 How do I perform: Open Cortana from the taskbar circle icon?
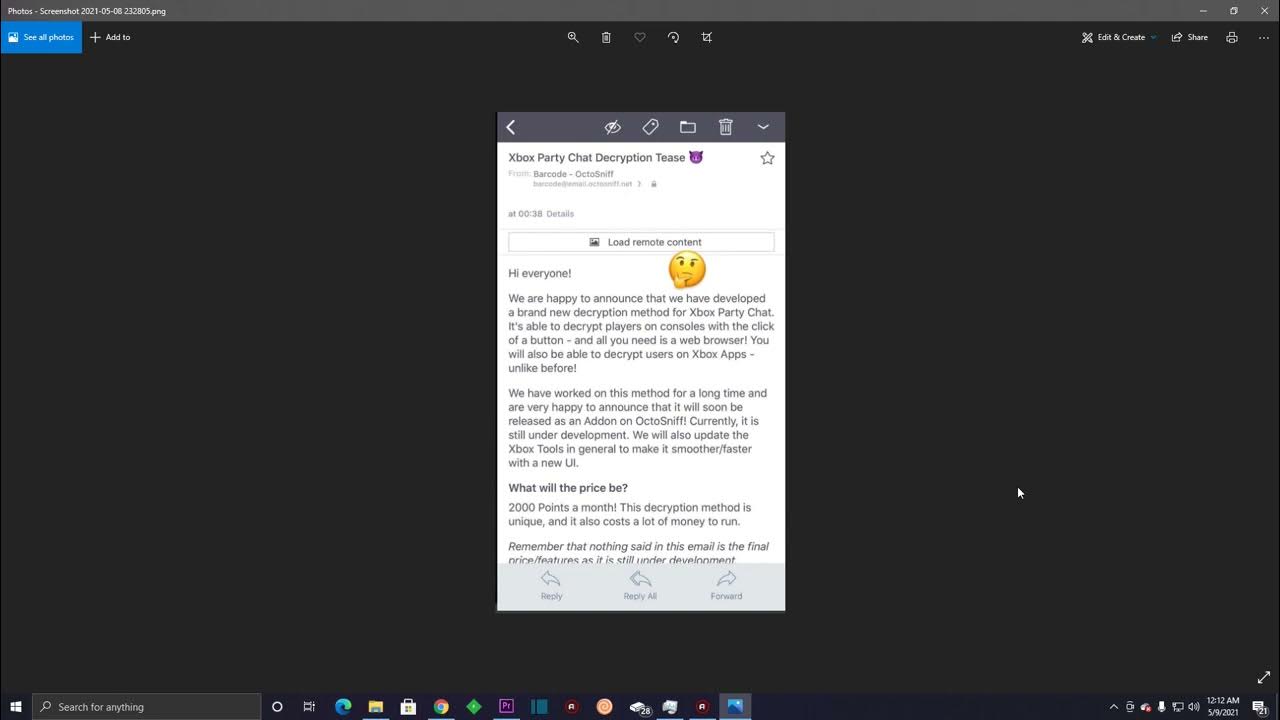click(277, 706)
